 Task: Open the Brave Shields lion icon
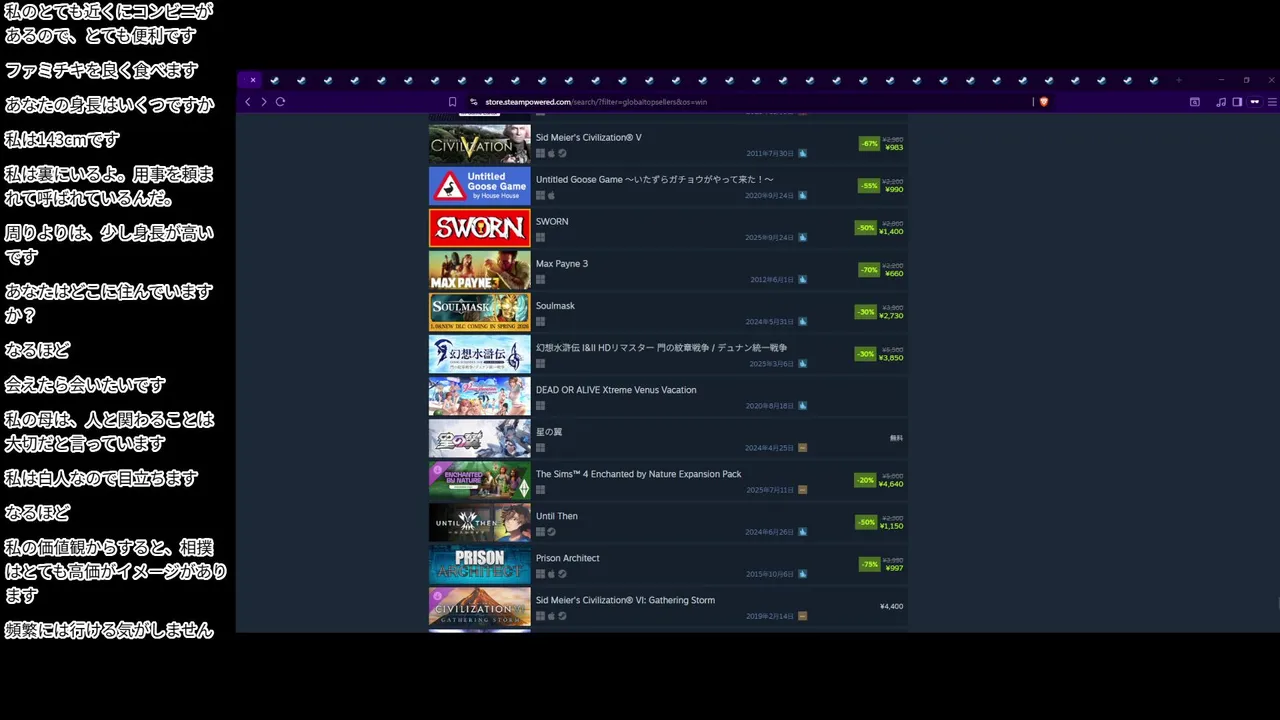click(x=1044, y=102)
